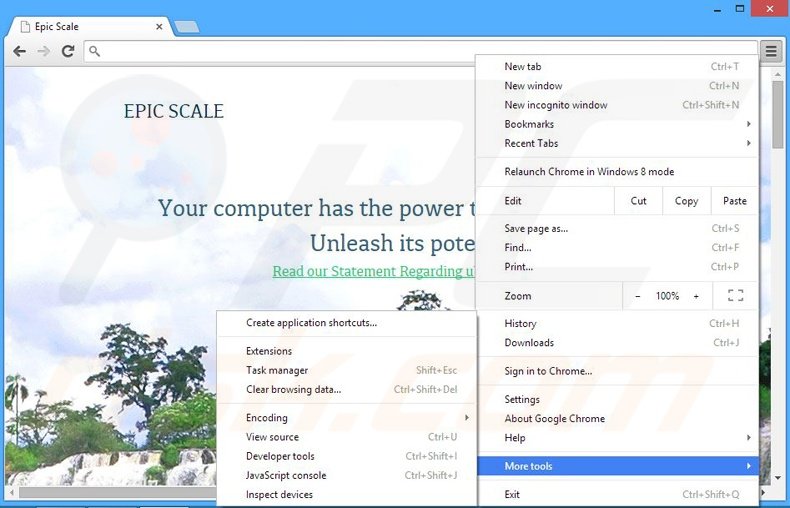The height and width of the screenshot is (508, 790).
Task: Click the Paste button in Edit row
Action: point(735,201)
